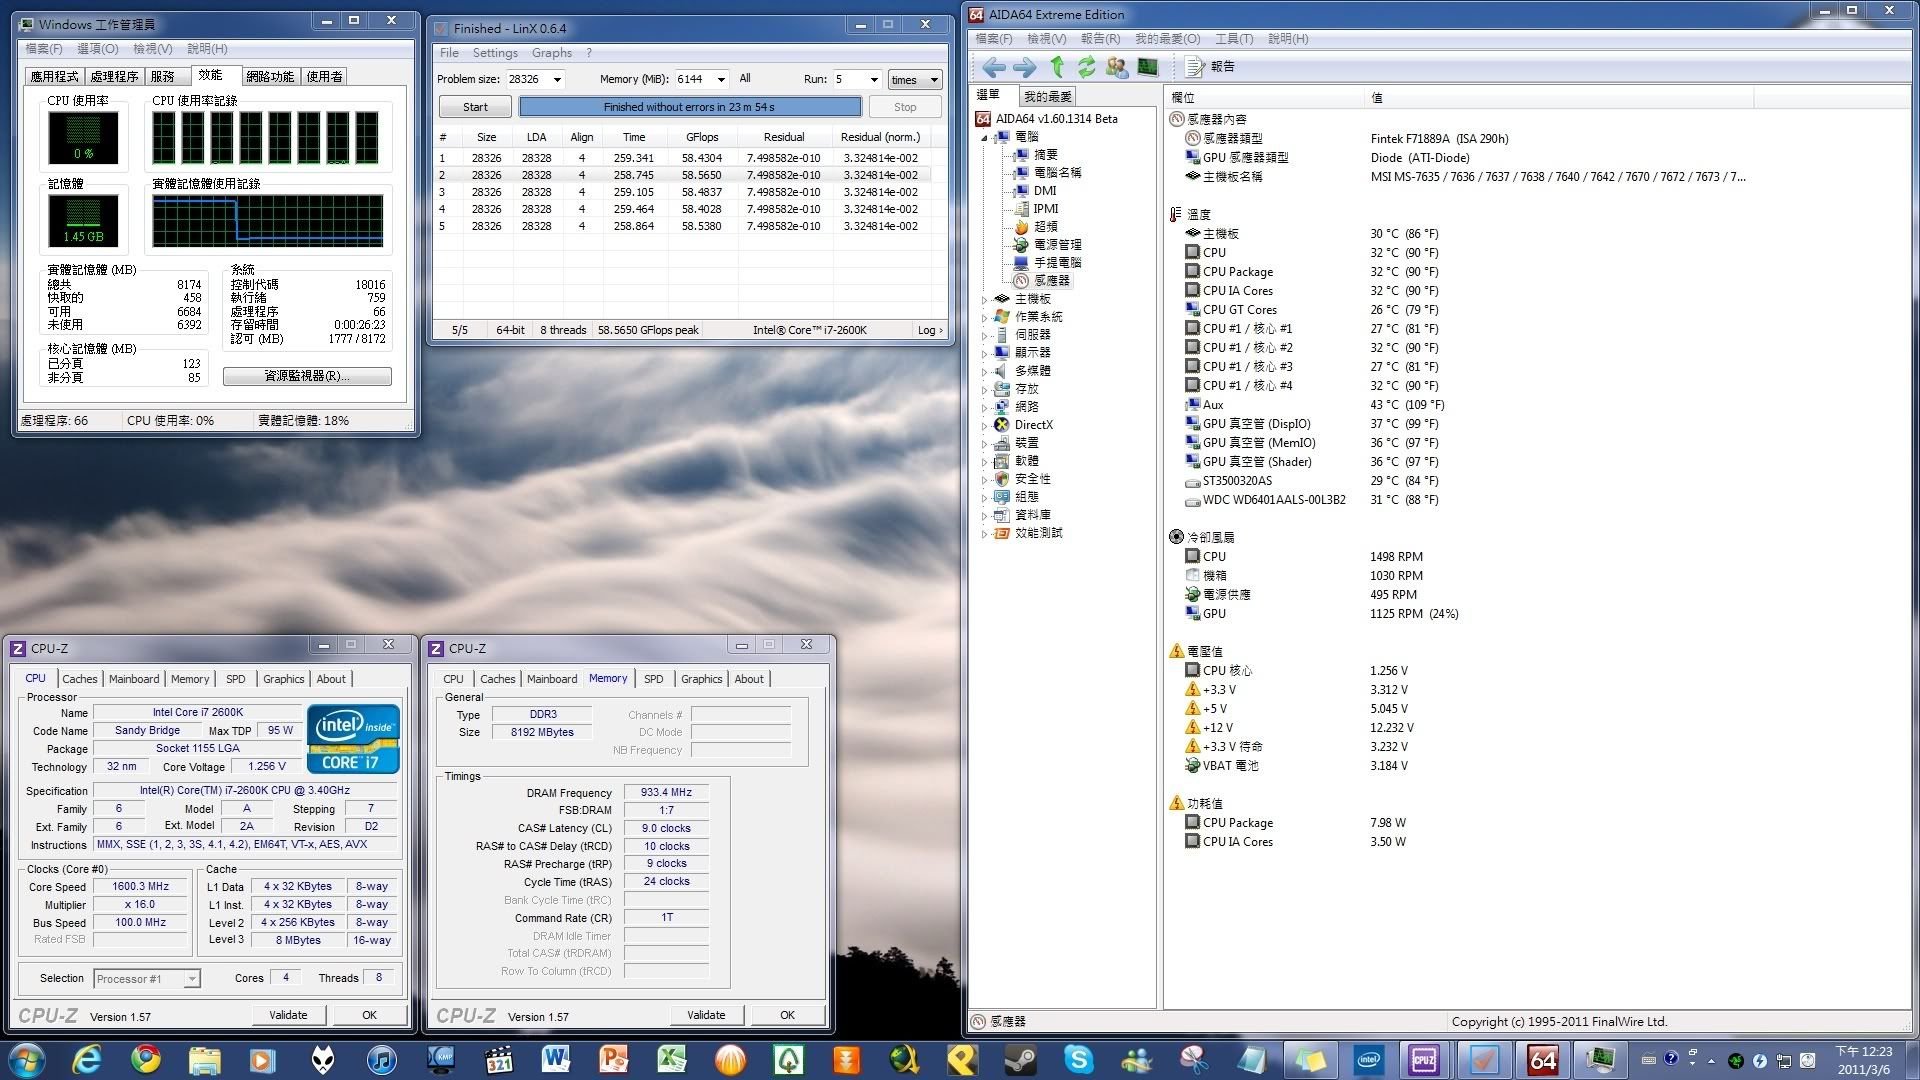
Task: Expand the 效能測試 benchmark tree node
Action: point(985,533)
